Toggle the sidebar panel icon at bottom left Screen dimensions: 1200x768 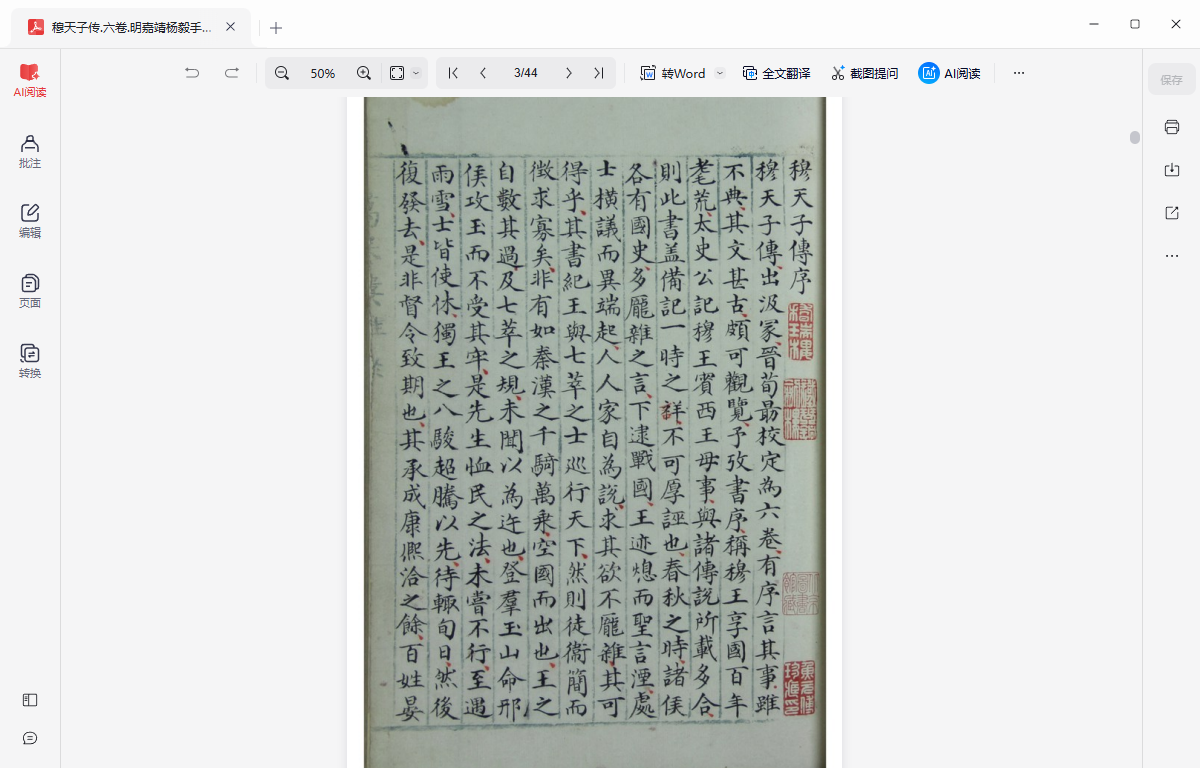[30, 700]
